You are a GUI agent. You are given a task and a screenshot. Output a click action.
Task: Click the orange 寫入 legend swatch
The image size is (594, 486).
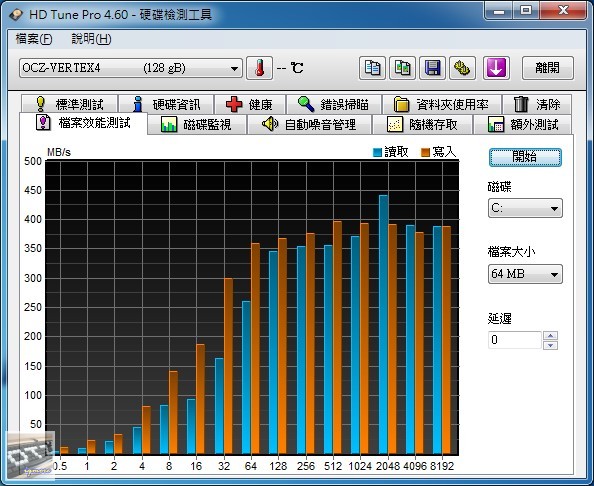point(425,152)
